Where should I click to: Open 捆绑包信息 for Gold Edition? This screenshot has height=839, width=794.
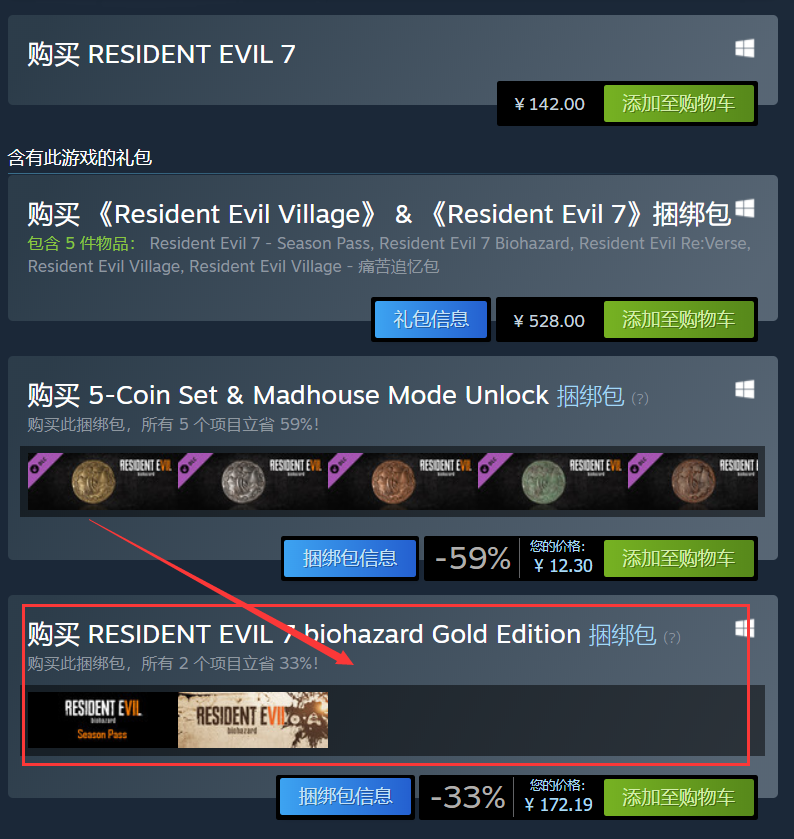point(346,797)
